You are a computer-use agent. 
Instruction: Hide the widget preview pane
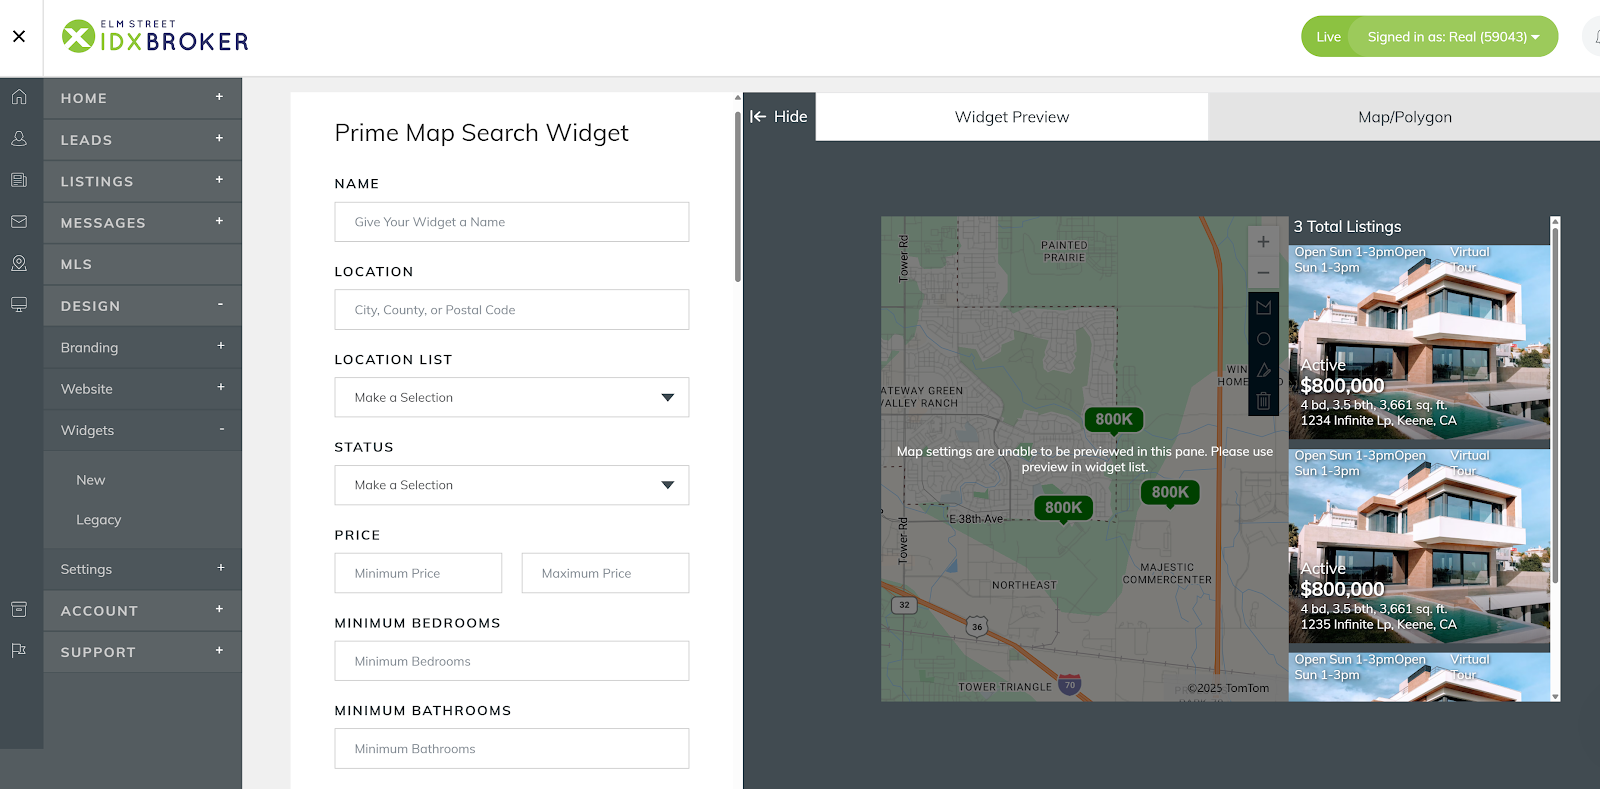(779, 117)
